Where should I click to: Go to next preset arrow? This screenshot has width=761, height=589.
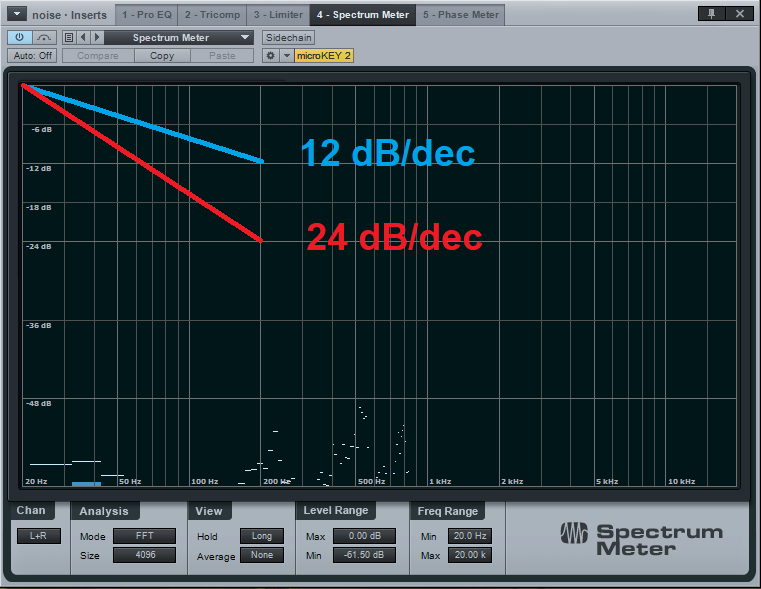(x=97, y=37)
